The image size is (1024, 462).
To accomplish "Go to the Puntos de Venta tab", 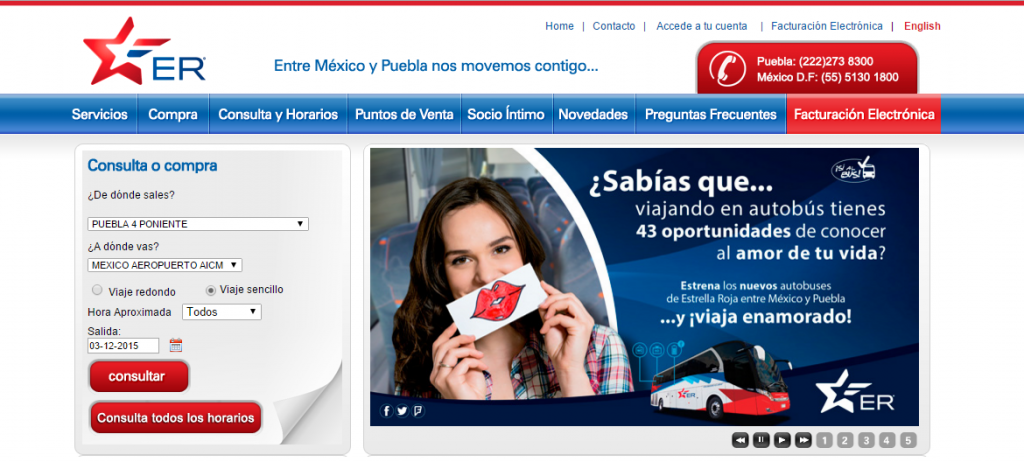I will (404, 114).
